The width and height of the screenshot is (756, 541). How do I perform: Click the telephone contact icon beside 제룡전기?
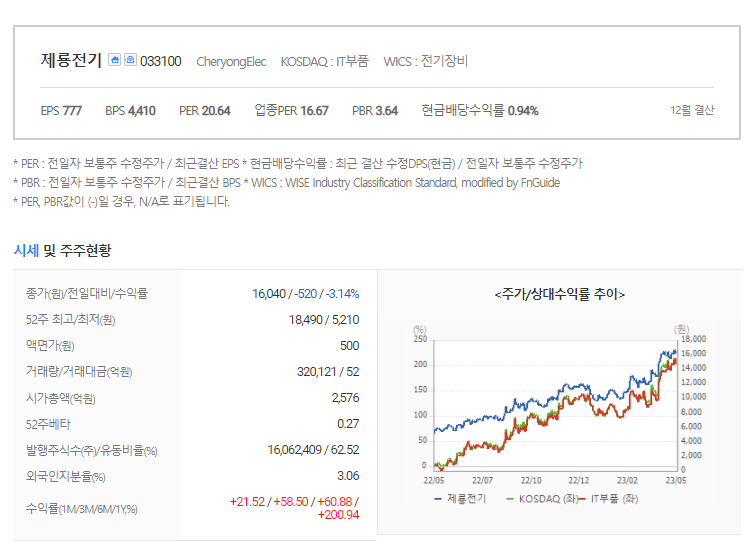130,60
